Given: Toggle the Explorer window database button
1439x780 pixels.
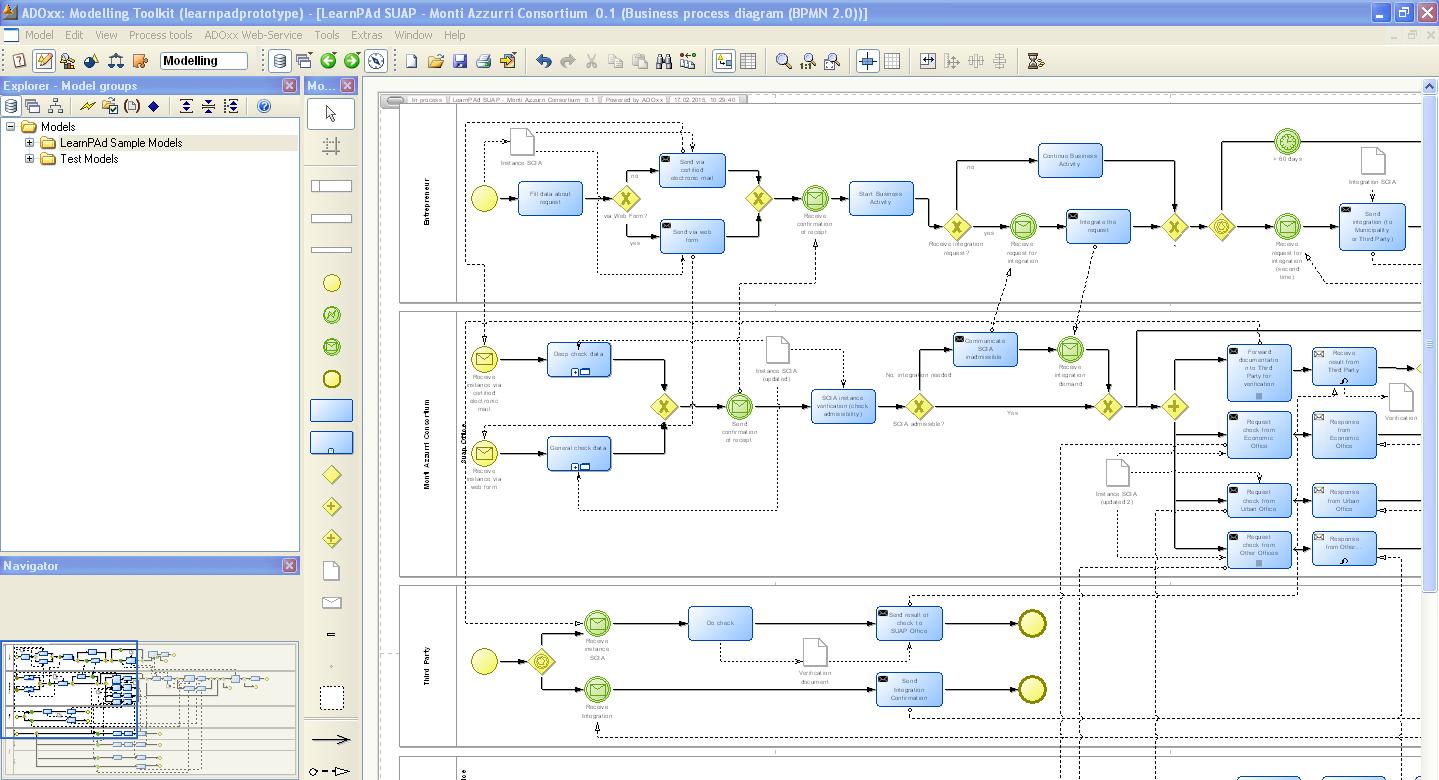Looking at the screenshot, I should coord(280,61).
